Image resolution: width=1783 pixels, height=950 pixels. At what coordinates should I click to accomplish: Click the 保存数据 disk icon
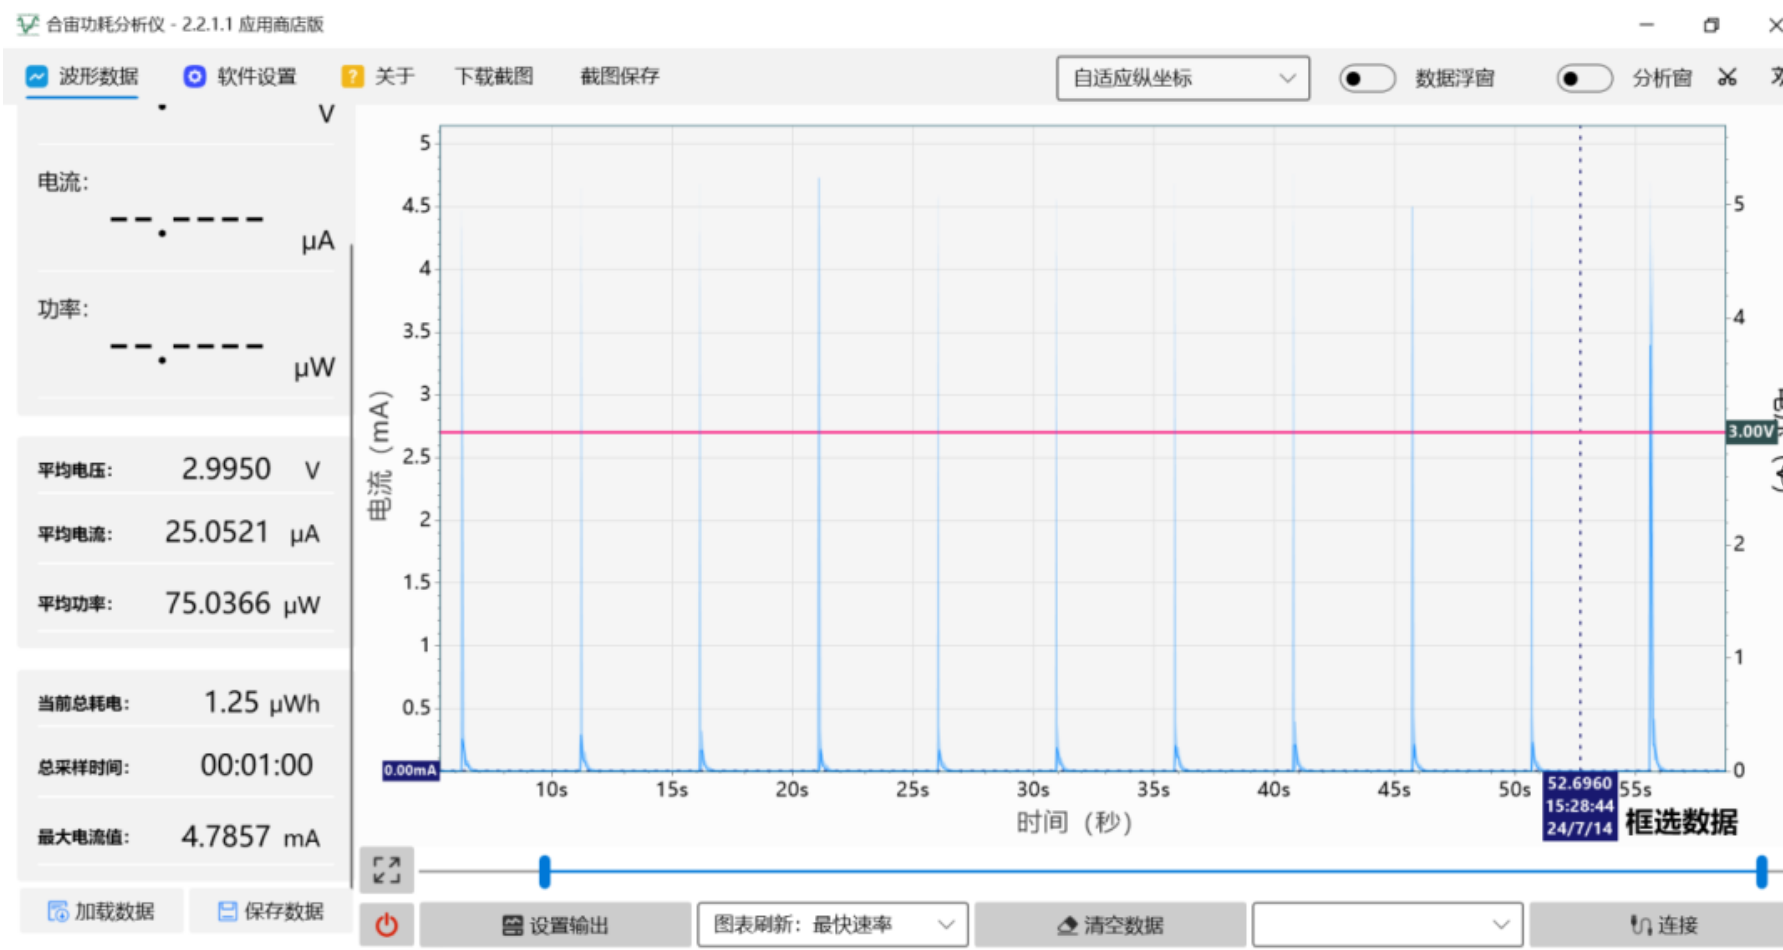coord(228,911)
